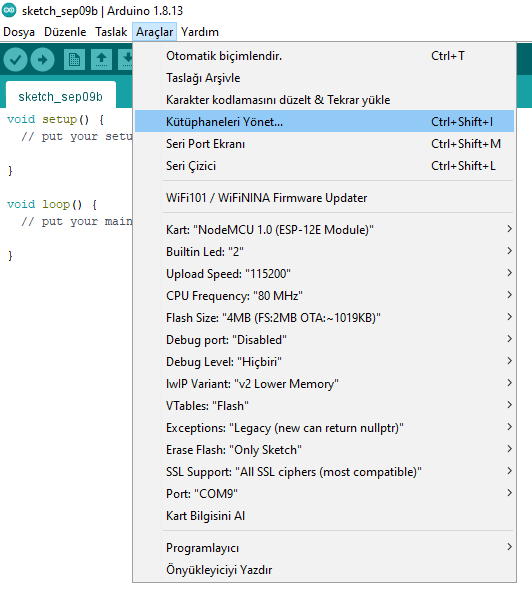Expand Programlayıcı submenu
Image resolution: width=532 pixels, height=600 pixels.
pos(324,548)
